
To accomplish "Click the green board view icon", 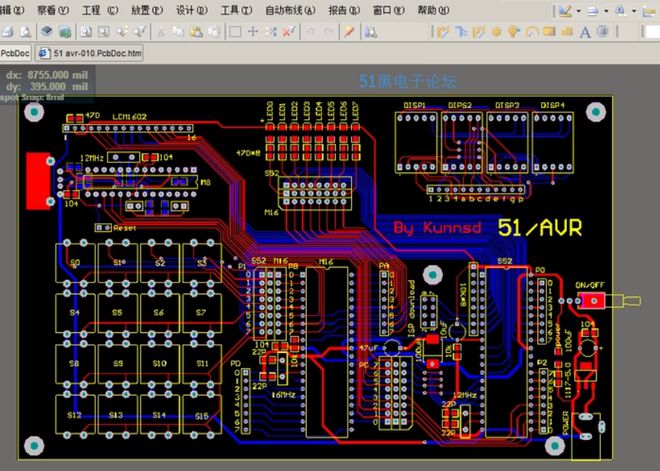I will tap(64, 32).
